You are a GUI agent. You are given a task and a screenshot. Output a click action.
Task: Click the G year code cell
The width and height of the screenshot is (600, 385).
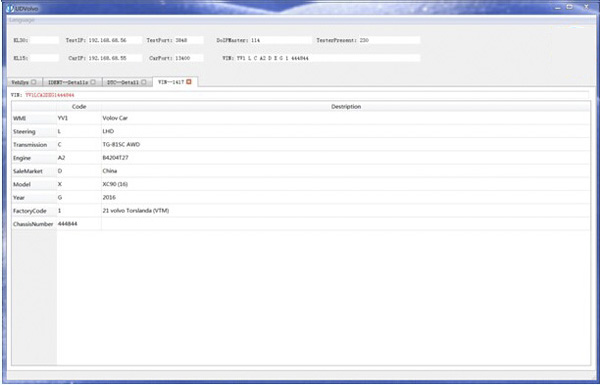pyautogui.click(x=79, y=197)
